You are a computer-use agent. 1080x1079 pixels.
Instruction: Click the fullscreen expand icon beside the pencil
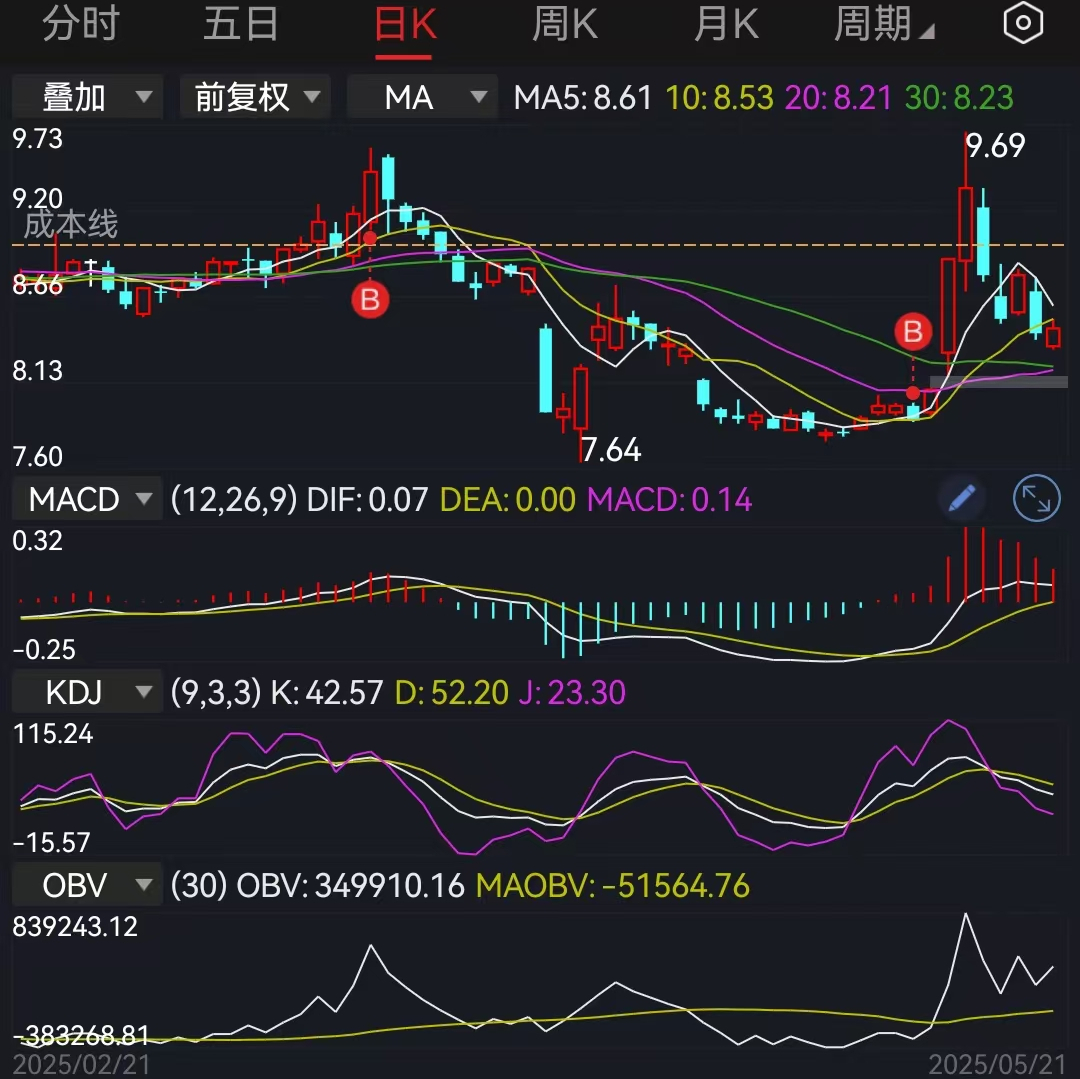(1036, 499)
